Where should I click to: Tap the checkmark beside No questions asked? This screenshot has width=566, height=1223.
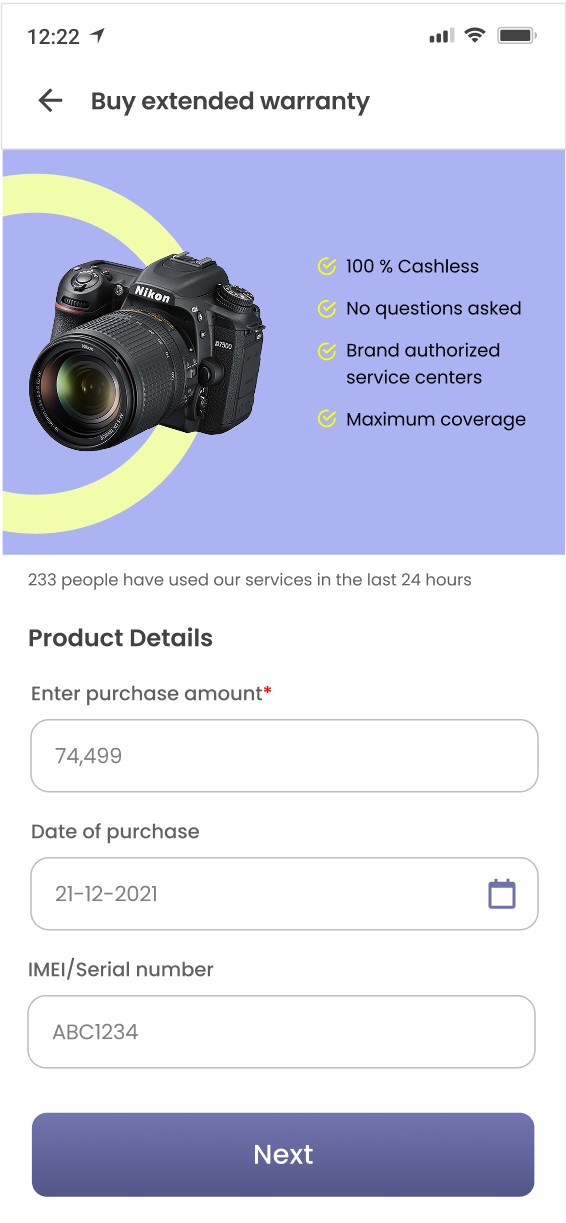tap(327, 308)
